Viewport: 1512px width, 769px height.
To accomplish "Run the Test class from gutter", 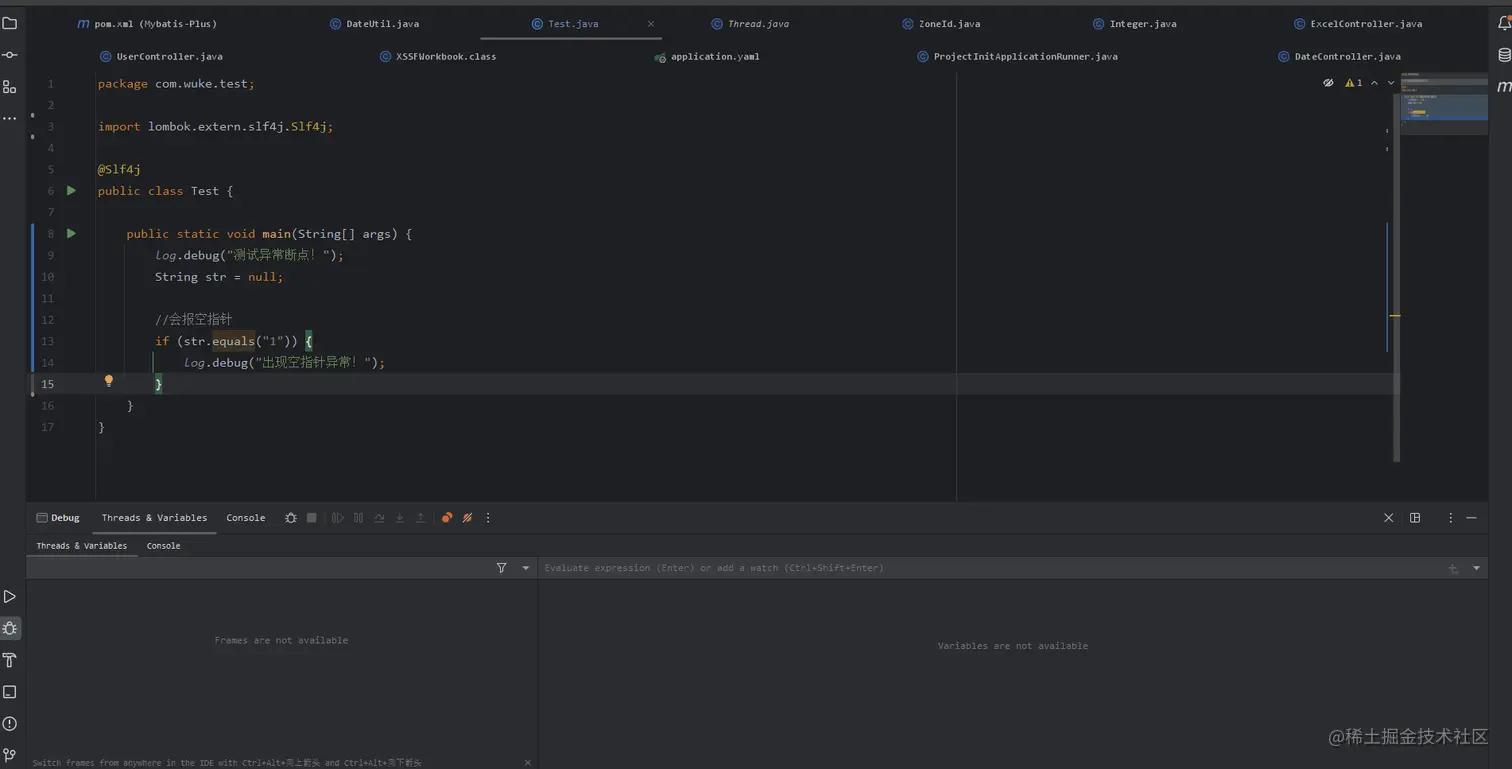I will tap(71, 190).
